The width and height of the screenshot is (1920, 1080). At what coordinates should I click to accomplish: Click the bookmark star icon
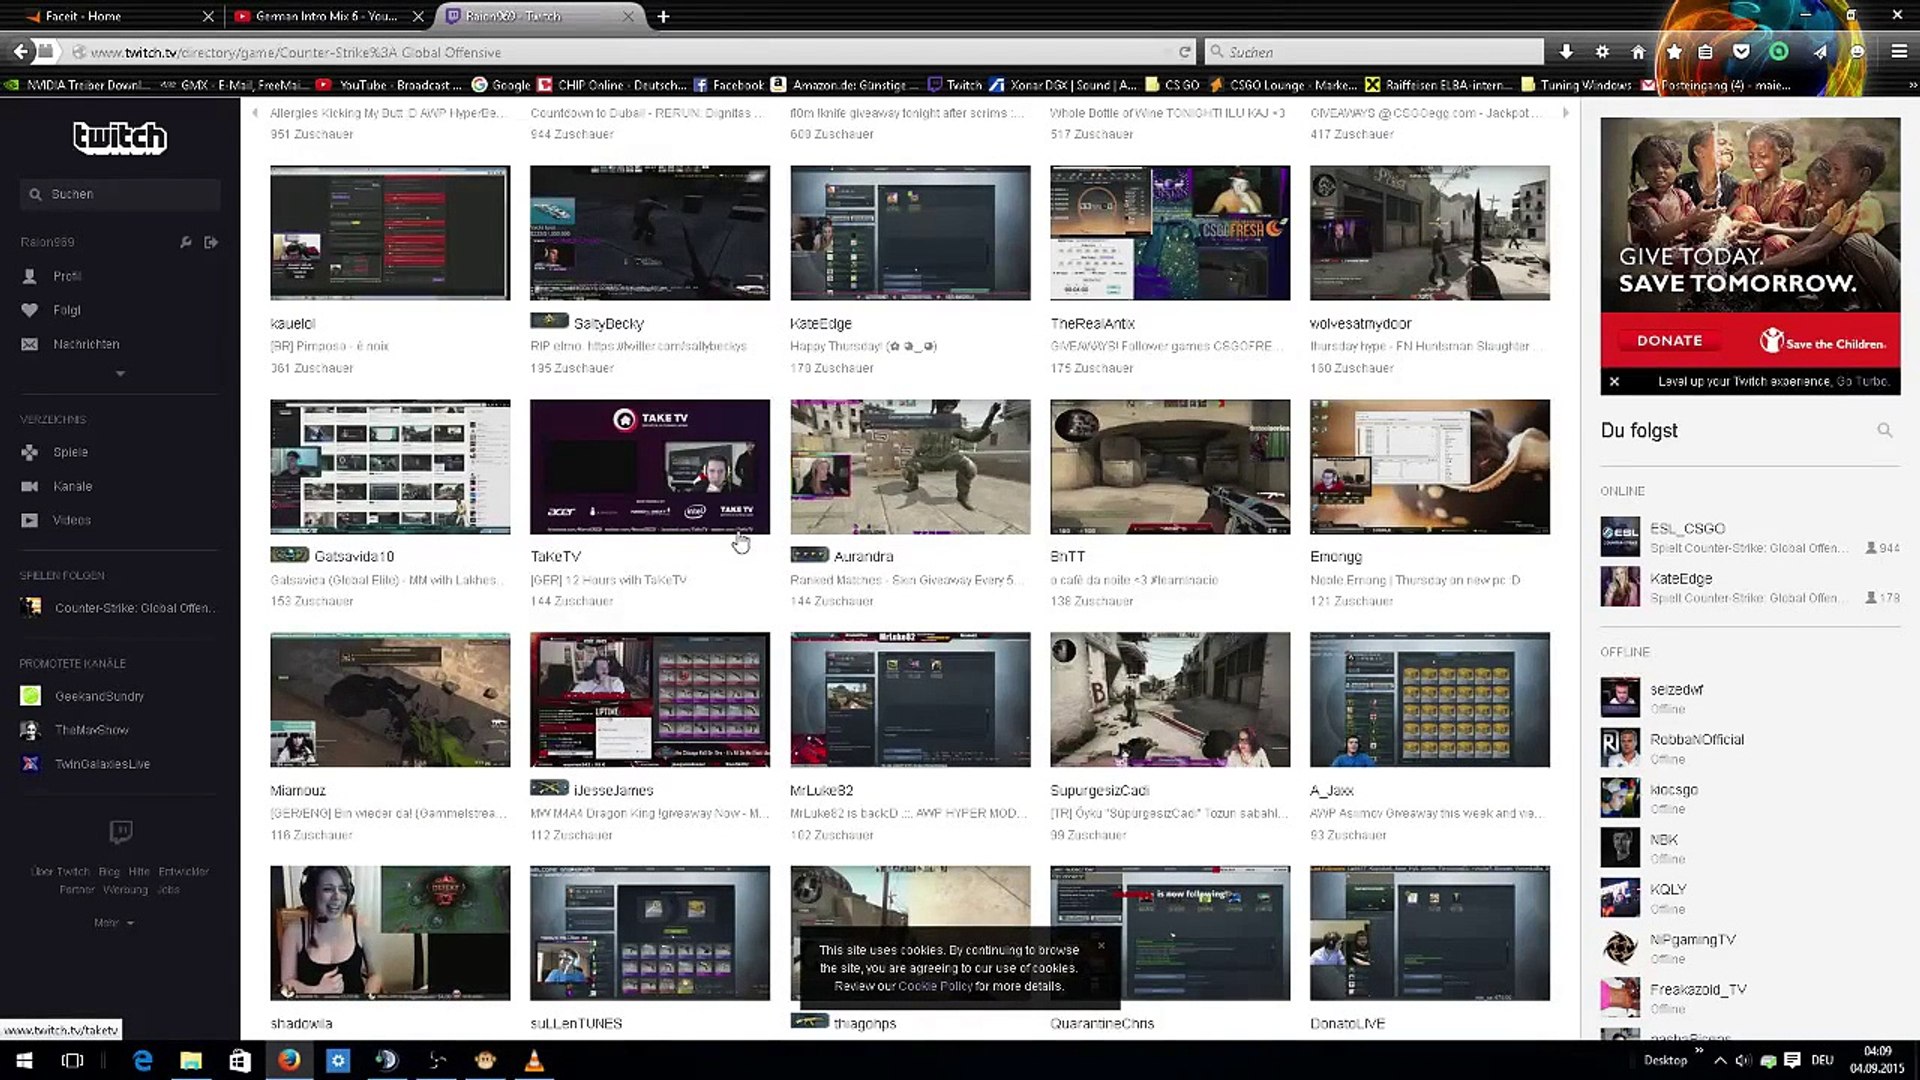click(x=1674, y=52)
